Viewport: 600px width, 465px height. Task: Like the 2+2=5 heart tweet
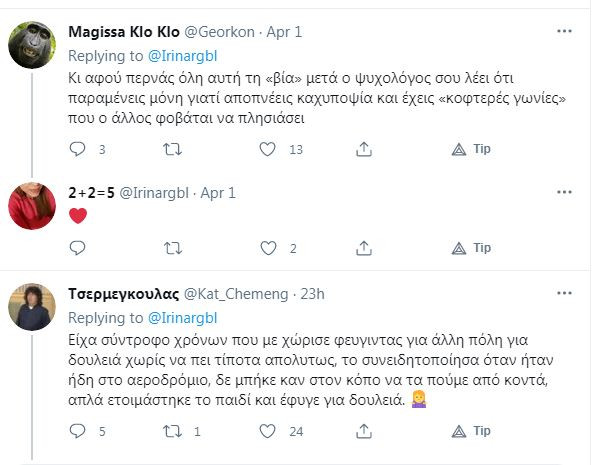267,247
